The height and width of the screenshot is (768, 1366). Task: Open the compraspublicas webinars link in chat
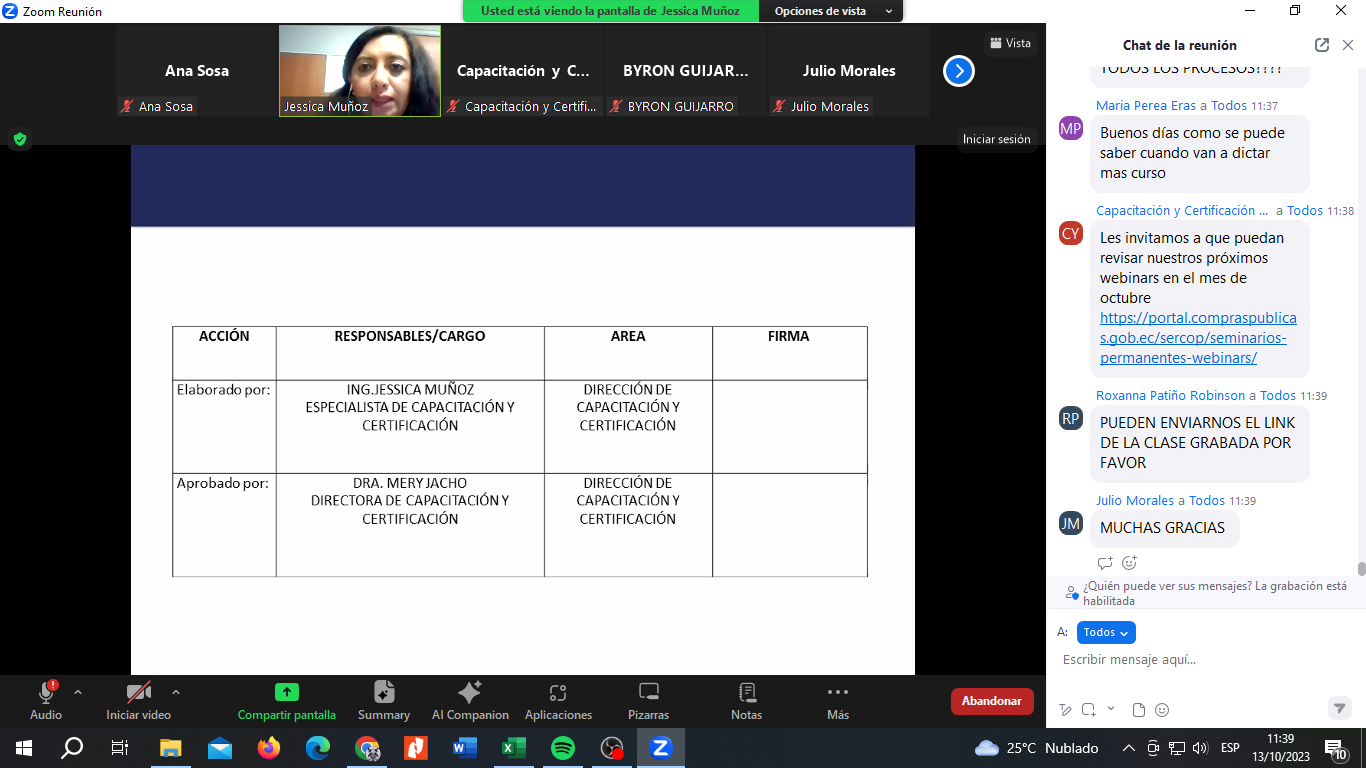click(1198, 338)
